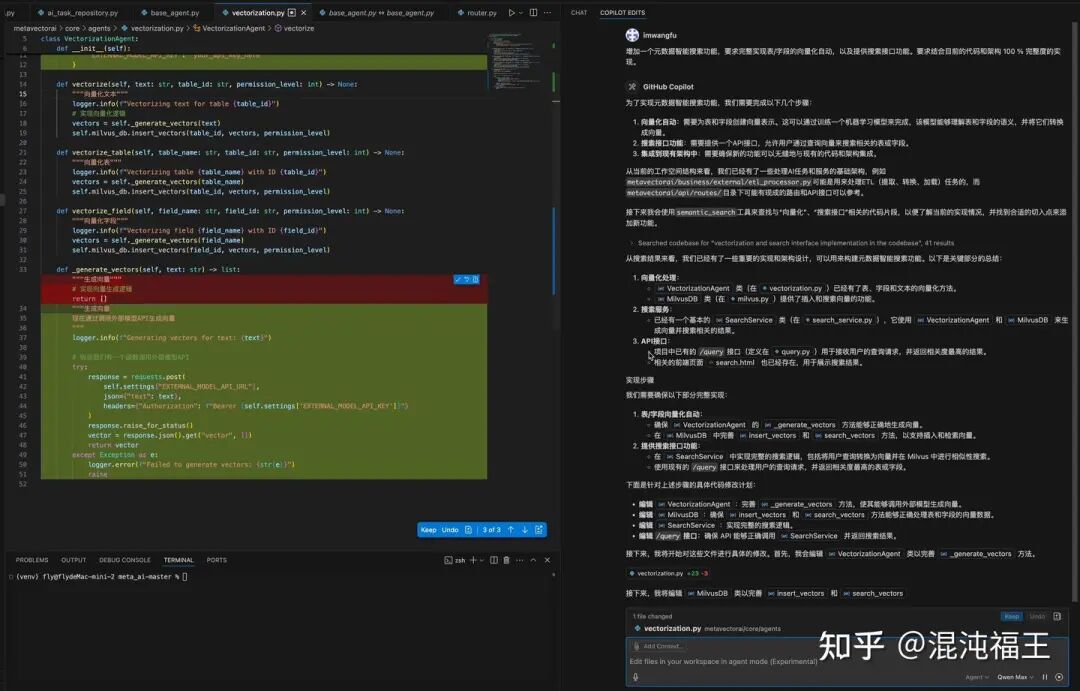Screen dimensions: 1080x691
Task: Open vectorization.py in changed files list
Action: (x=672, y=628)
